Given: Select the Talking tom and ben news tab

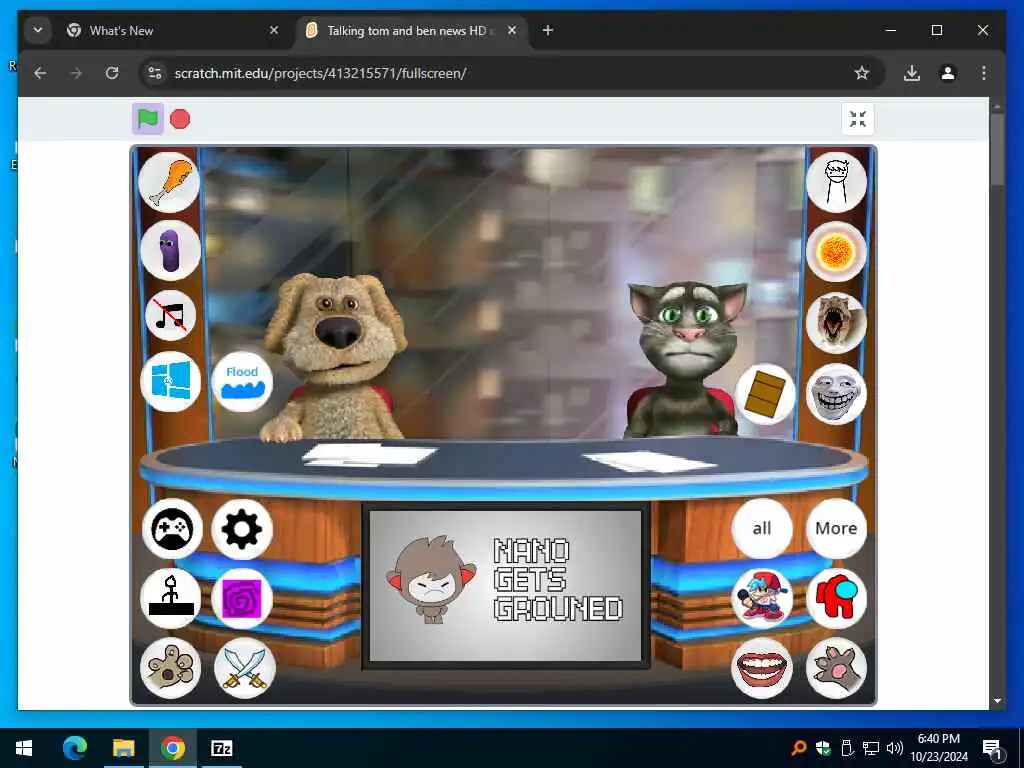Looking at the screenshot, I should 411,31.
